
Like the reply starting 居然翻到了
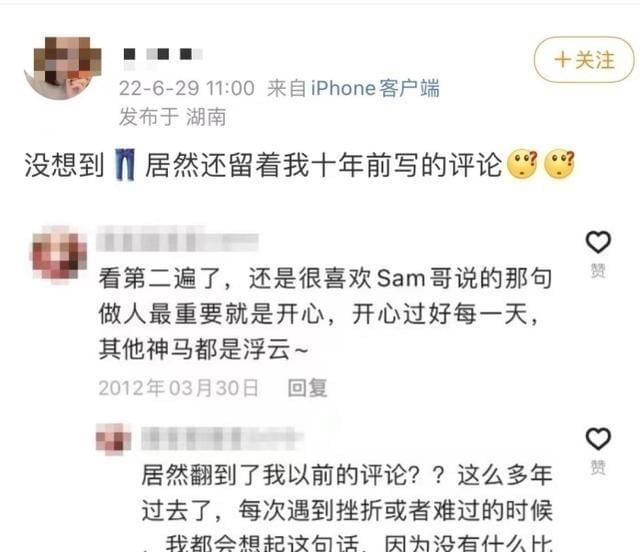click(x=598, y=439)
